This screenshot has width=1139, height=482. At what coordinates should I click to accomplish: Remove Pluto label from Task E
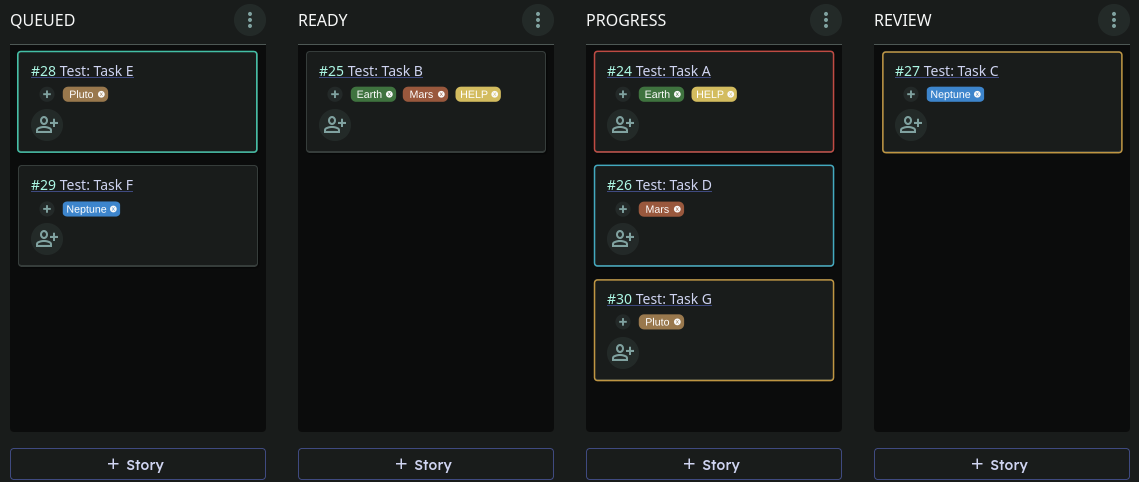click(101, 95)
